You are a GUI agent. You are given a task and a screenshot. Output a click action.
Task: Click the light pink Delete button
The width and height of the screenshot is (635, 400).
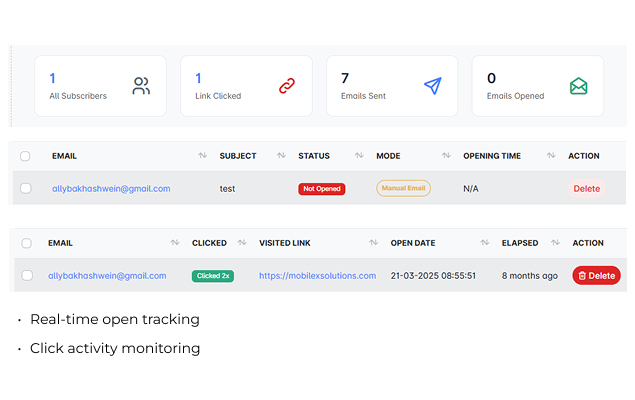[x=586, y=188]
